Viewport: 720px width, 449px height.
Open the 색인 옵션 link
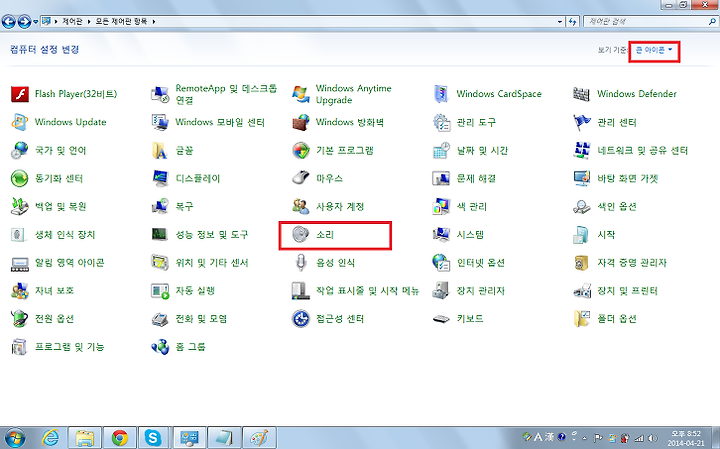(x=617, y=207)
